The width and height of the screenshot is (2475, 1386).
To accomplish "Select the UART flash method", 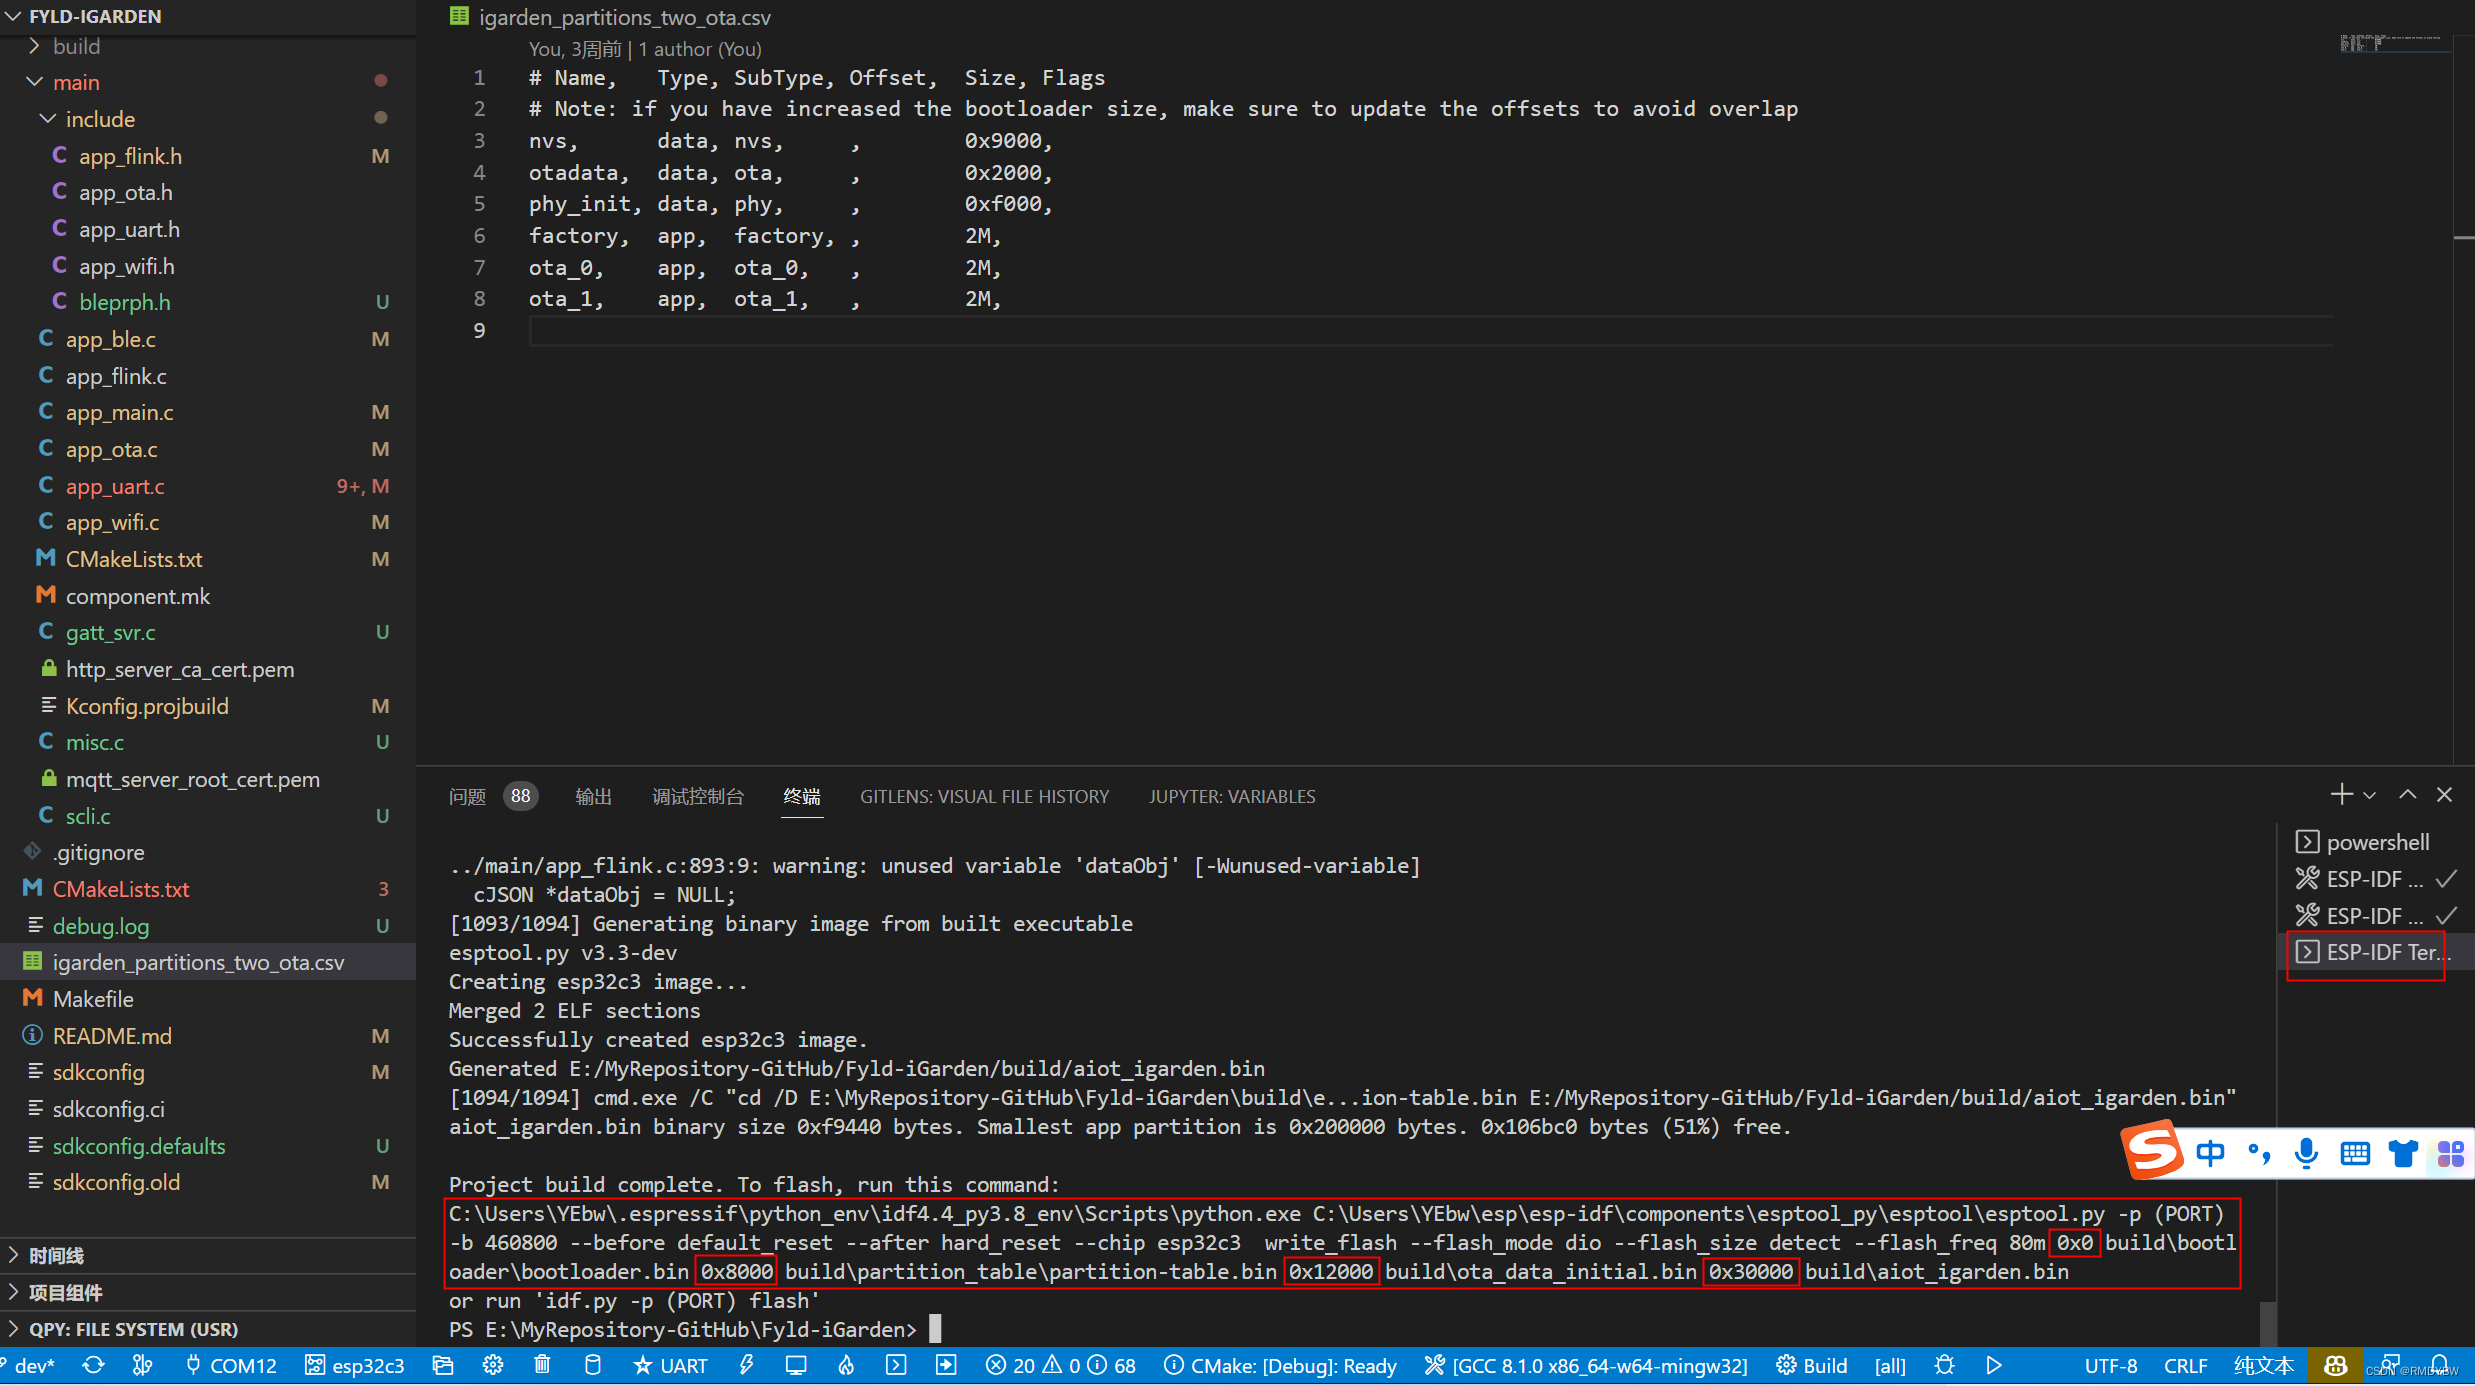I will click(670, 1365).
